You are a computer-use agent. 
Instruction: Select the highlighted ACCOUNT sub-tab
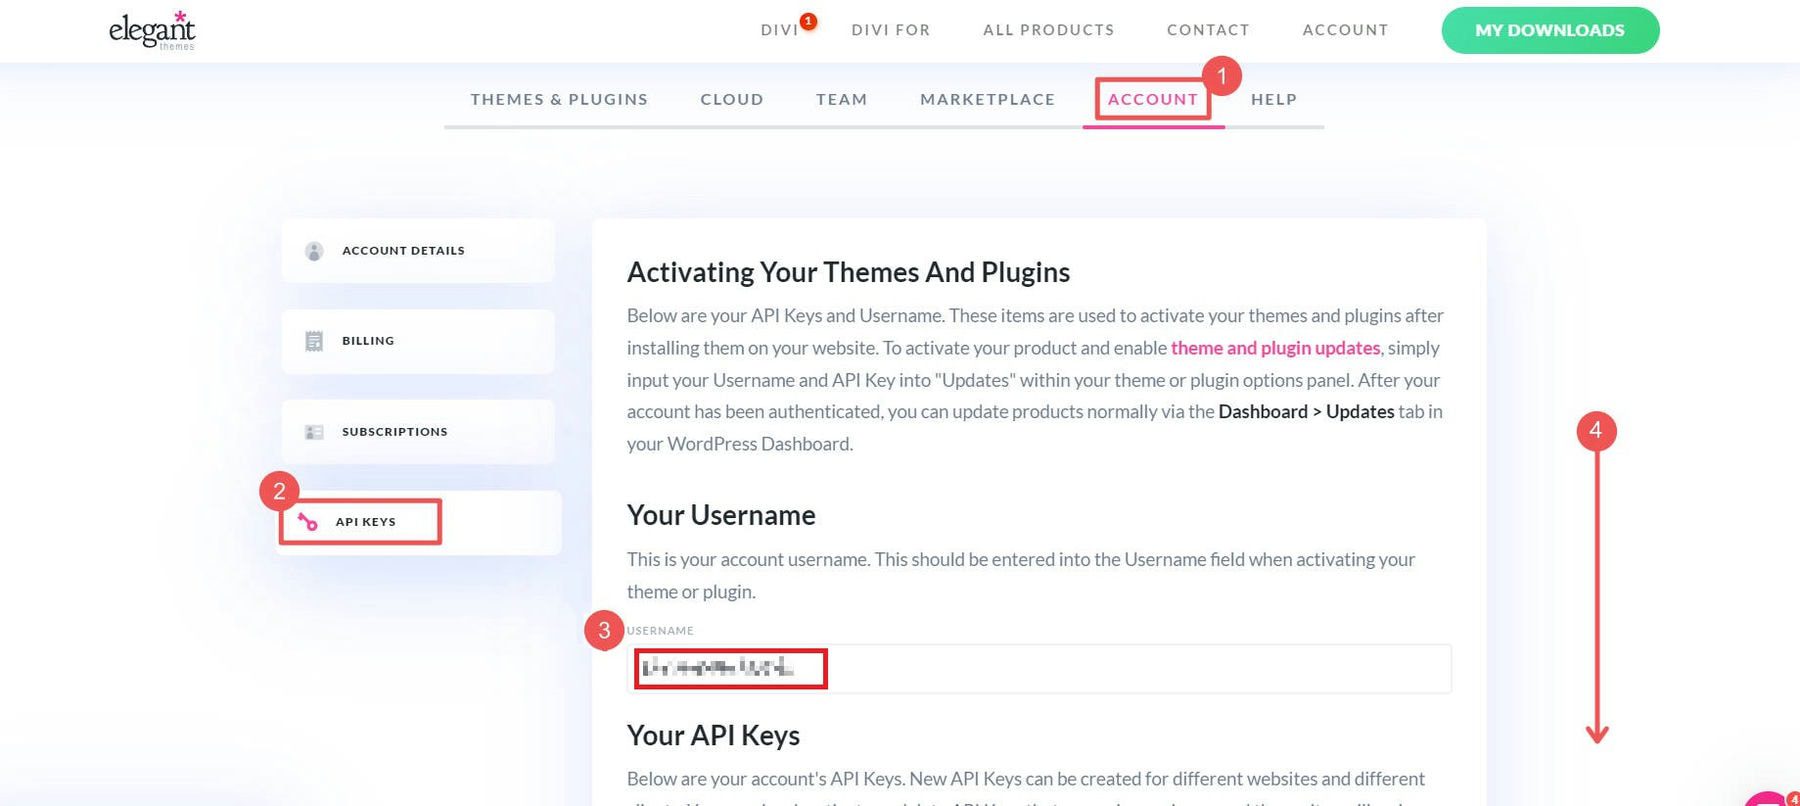(x=1153, y=99)
